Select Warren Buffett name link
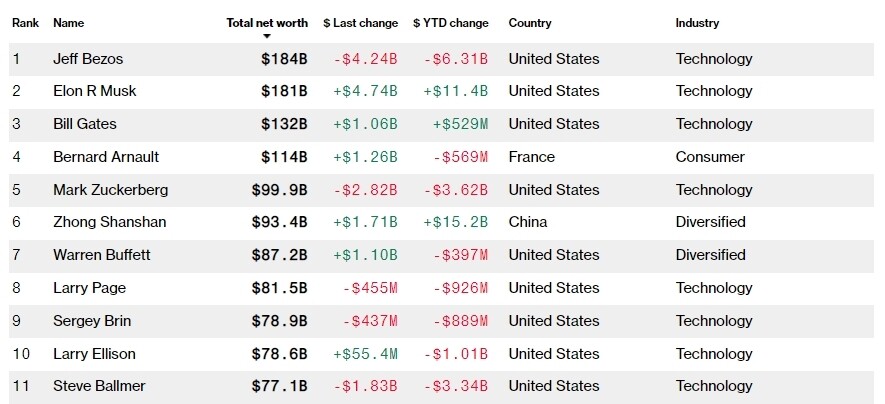885x404 pixels. pyautogui.click(x=101, y=255)
